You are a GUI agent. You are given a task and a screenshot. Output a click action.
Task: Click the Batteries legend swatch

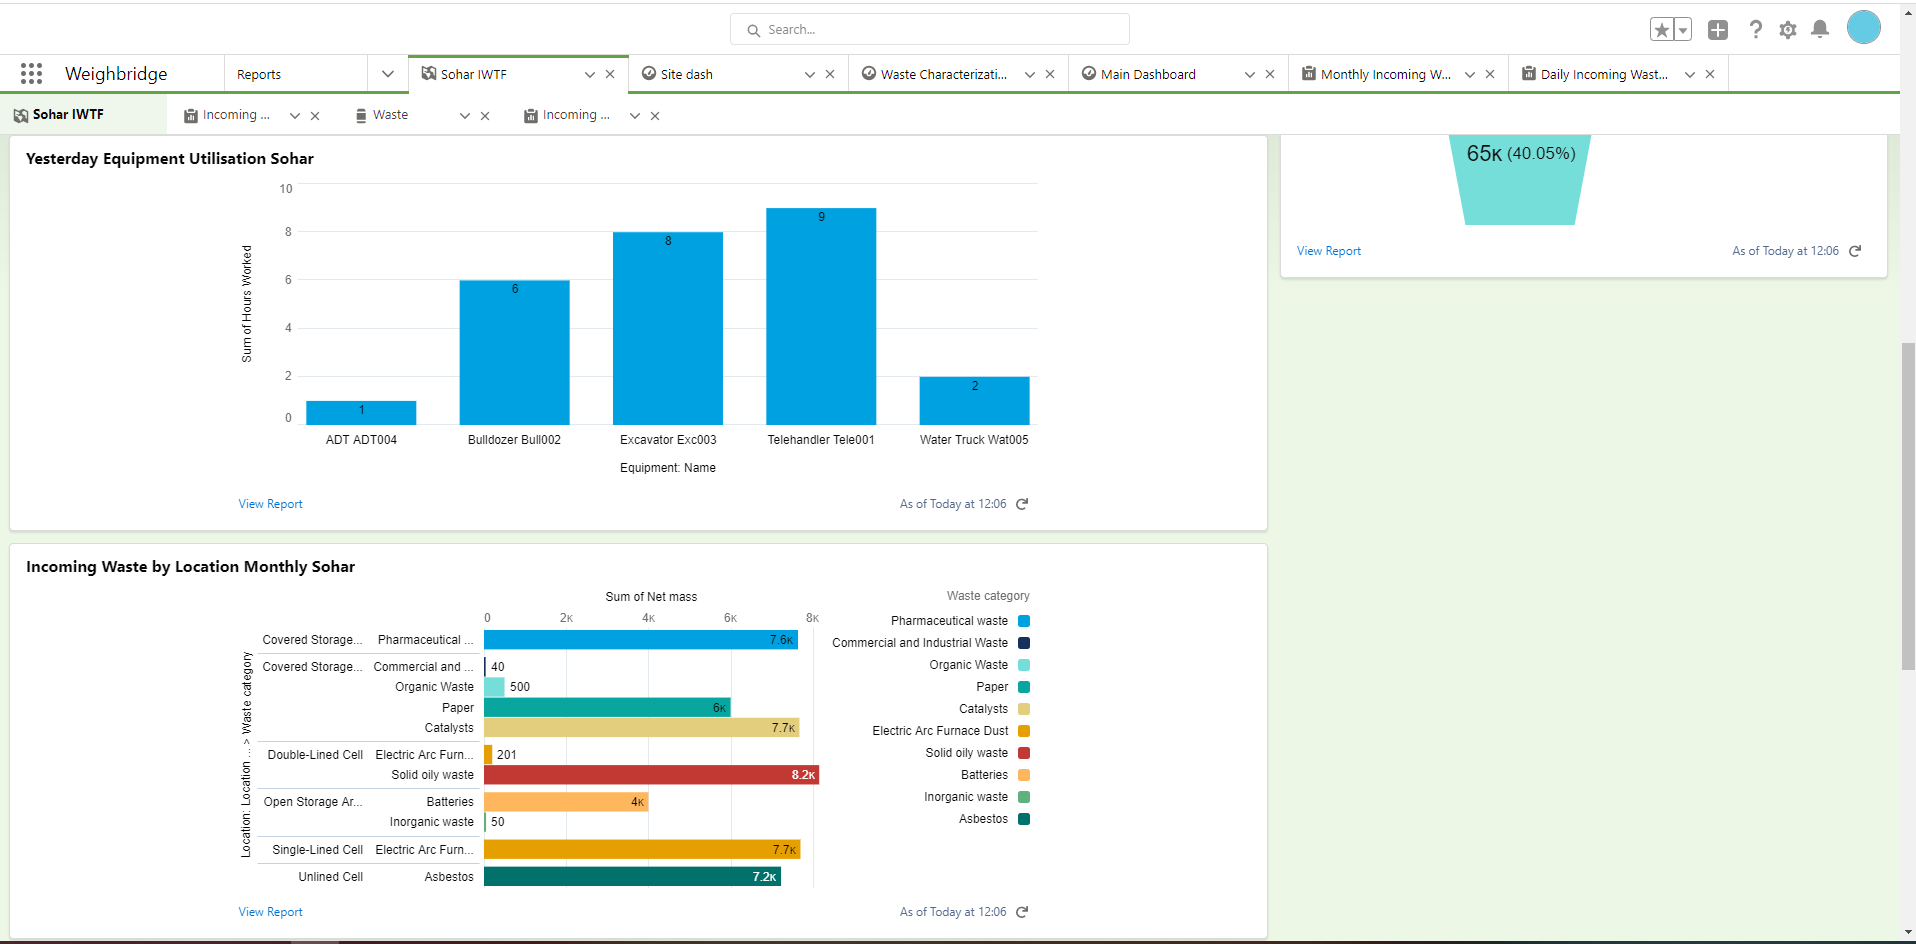tap(1024, 775)
